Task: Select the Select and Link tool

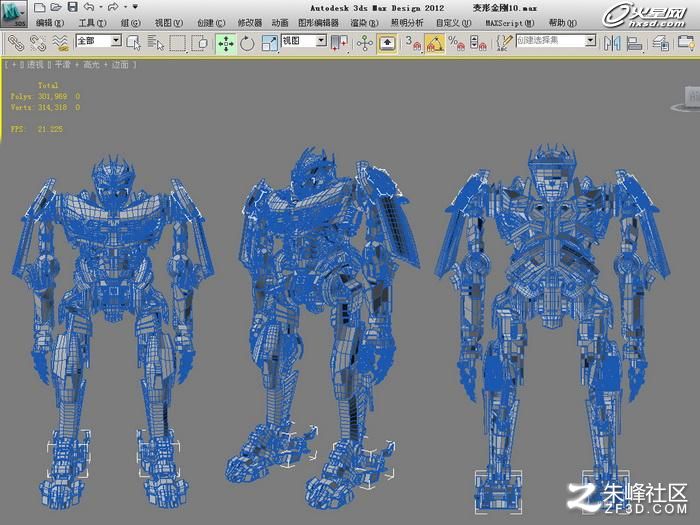Action: 16,43
